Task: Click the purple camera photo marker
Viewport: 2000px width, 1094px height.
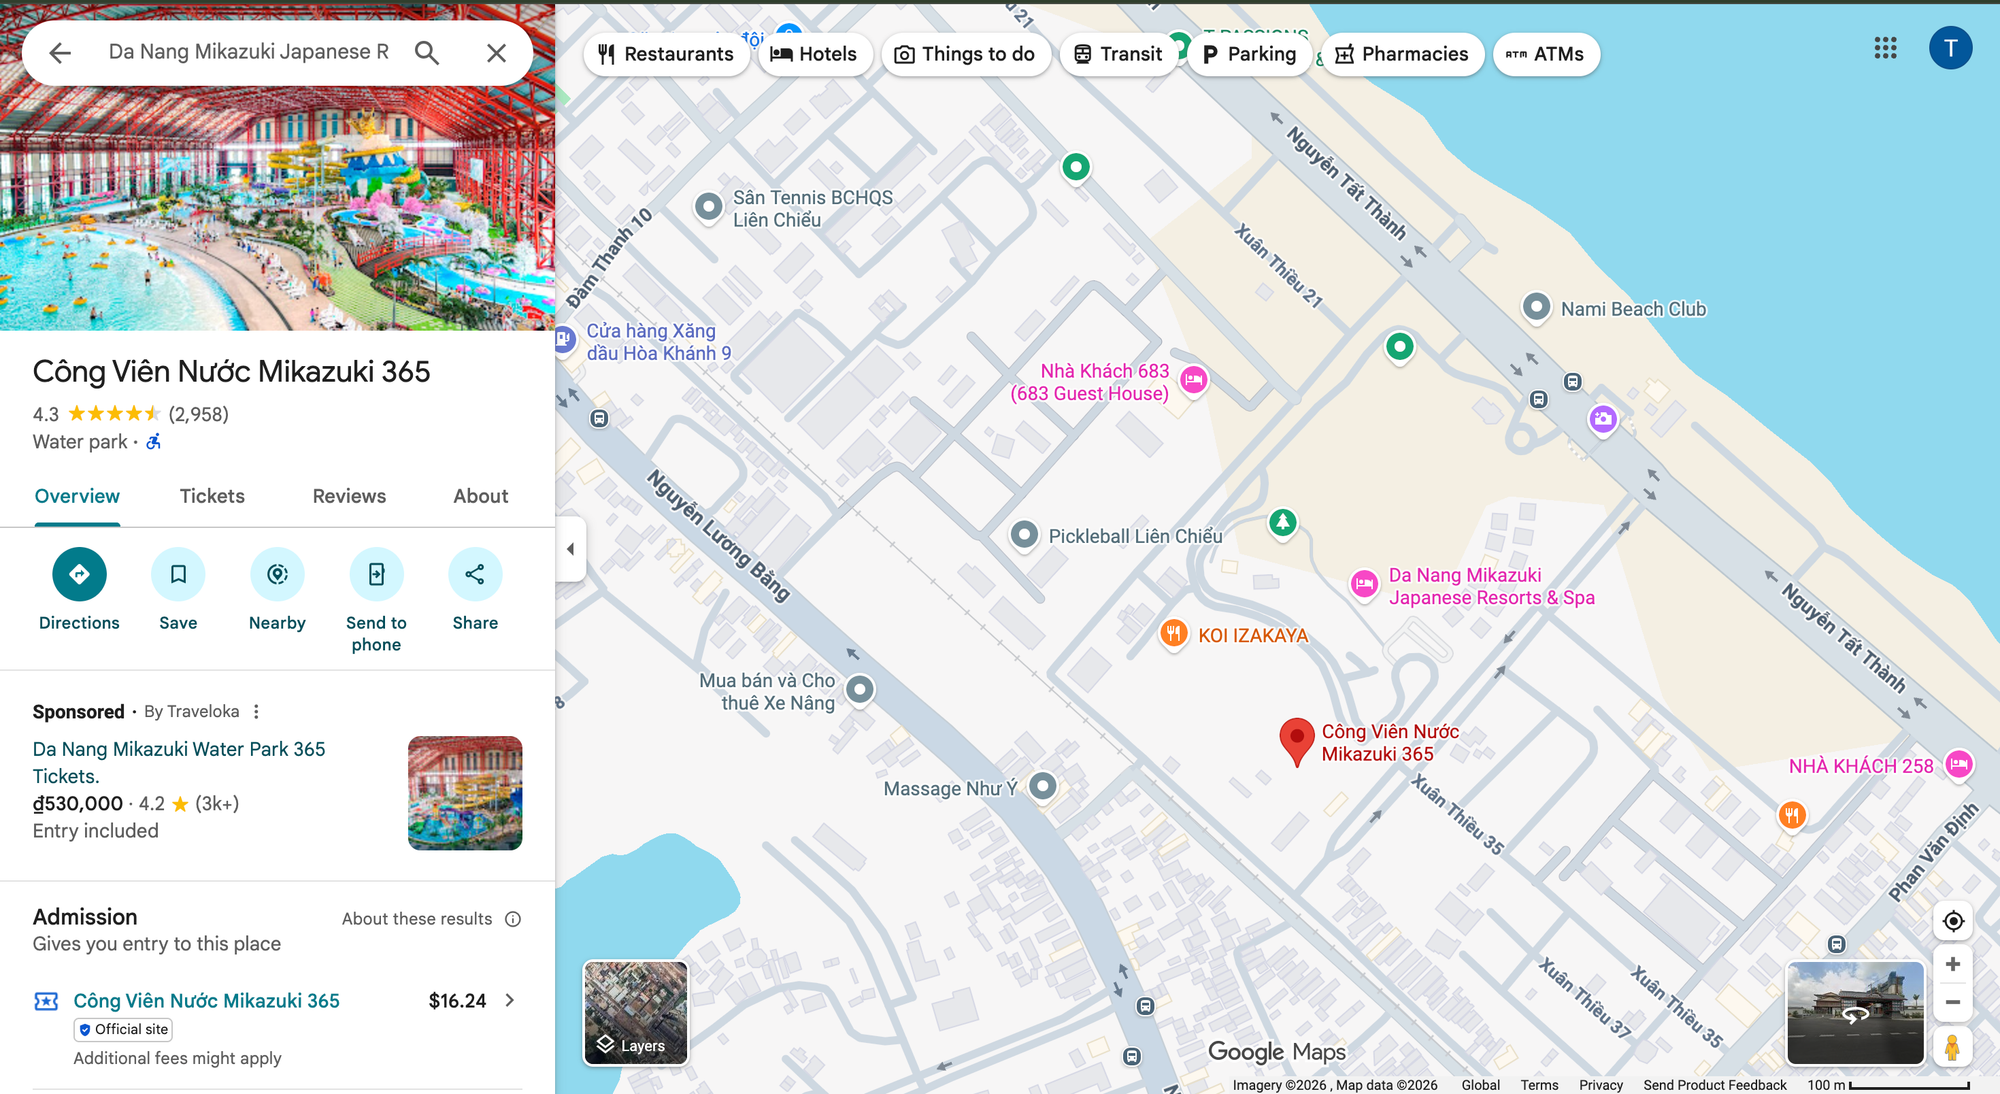Action: click(1603, 419)
